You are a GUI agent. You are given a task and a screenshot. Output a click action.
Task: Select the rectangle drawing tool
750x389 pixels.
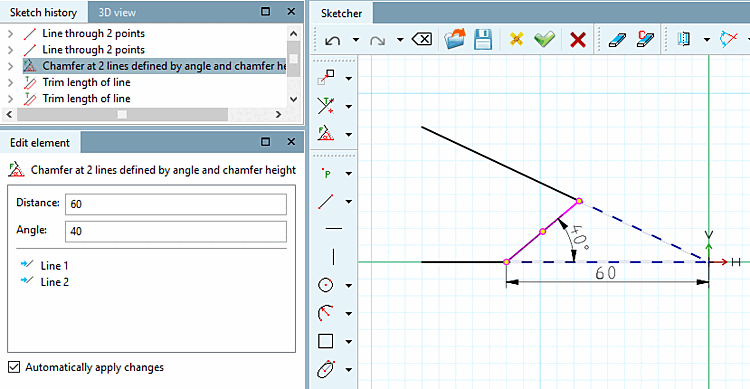(x=326, y=341)
